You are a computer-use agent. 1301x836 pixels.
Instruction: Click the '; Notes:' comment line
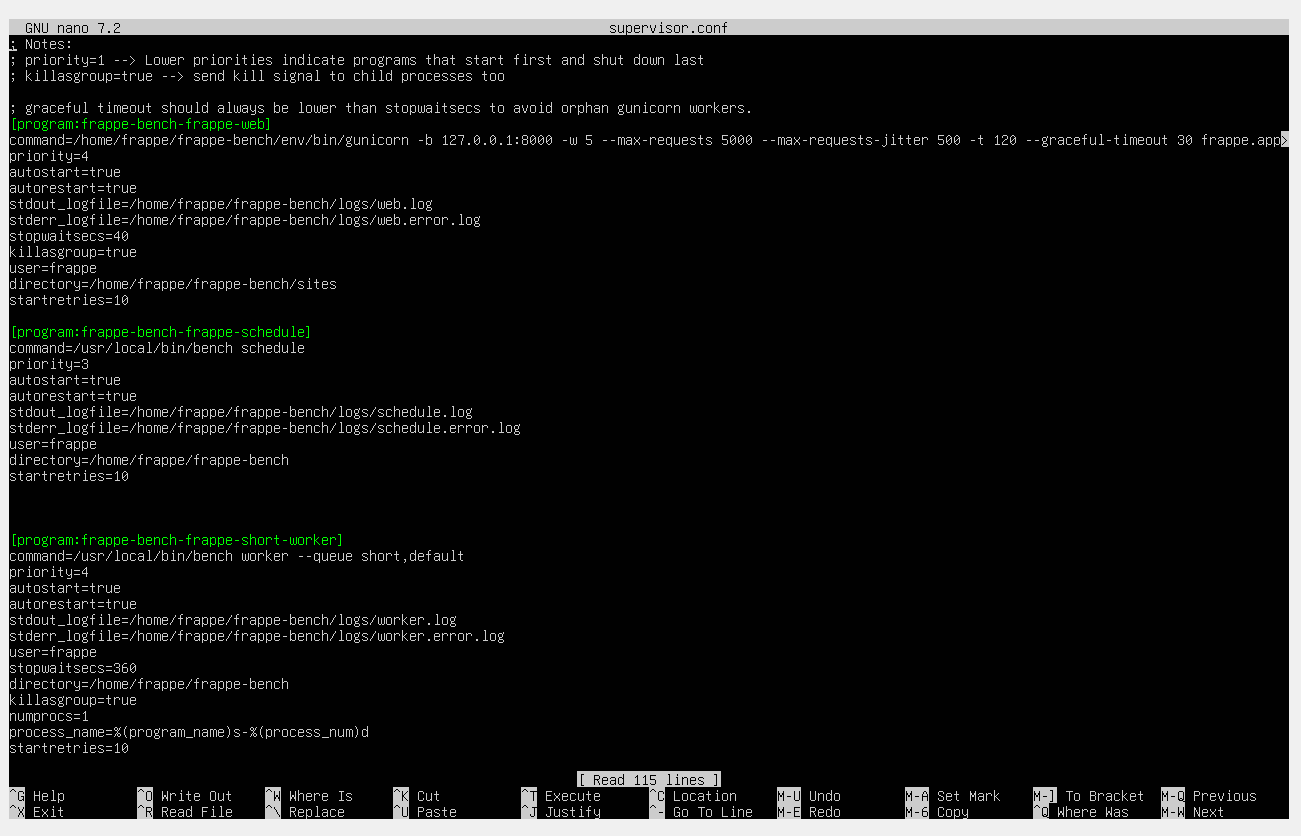click(41, 44)
